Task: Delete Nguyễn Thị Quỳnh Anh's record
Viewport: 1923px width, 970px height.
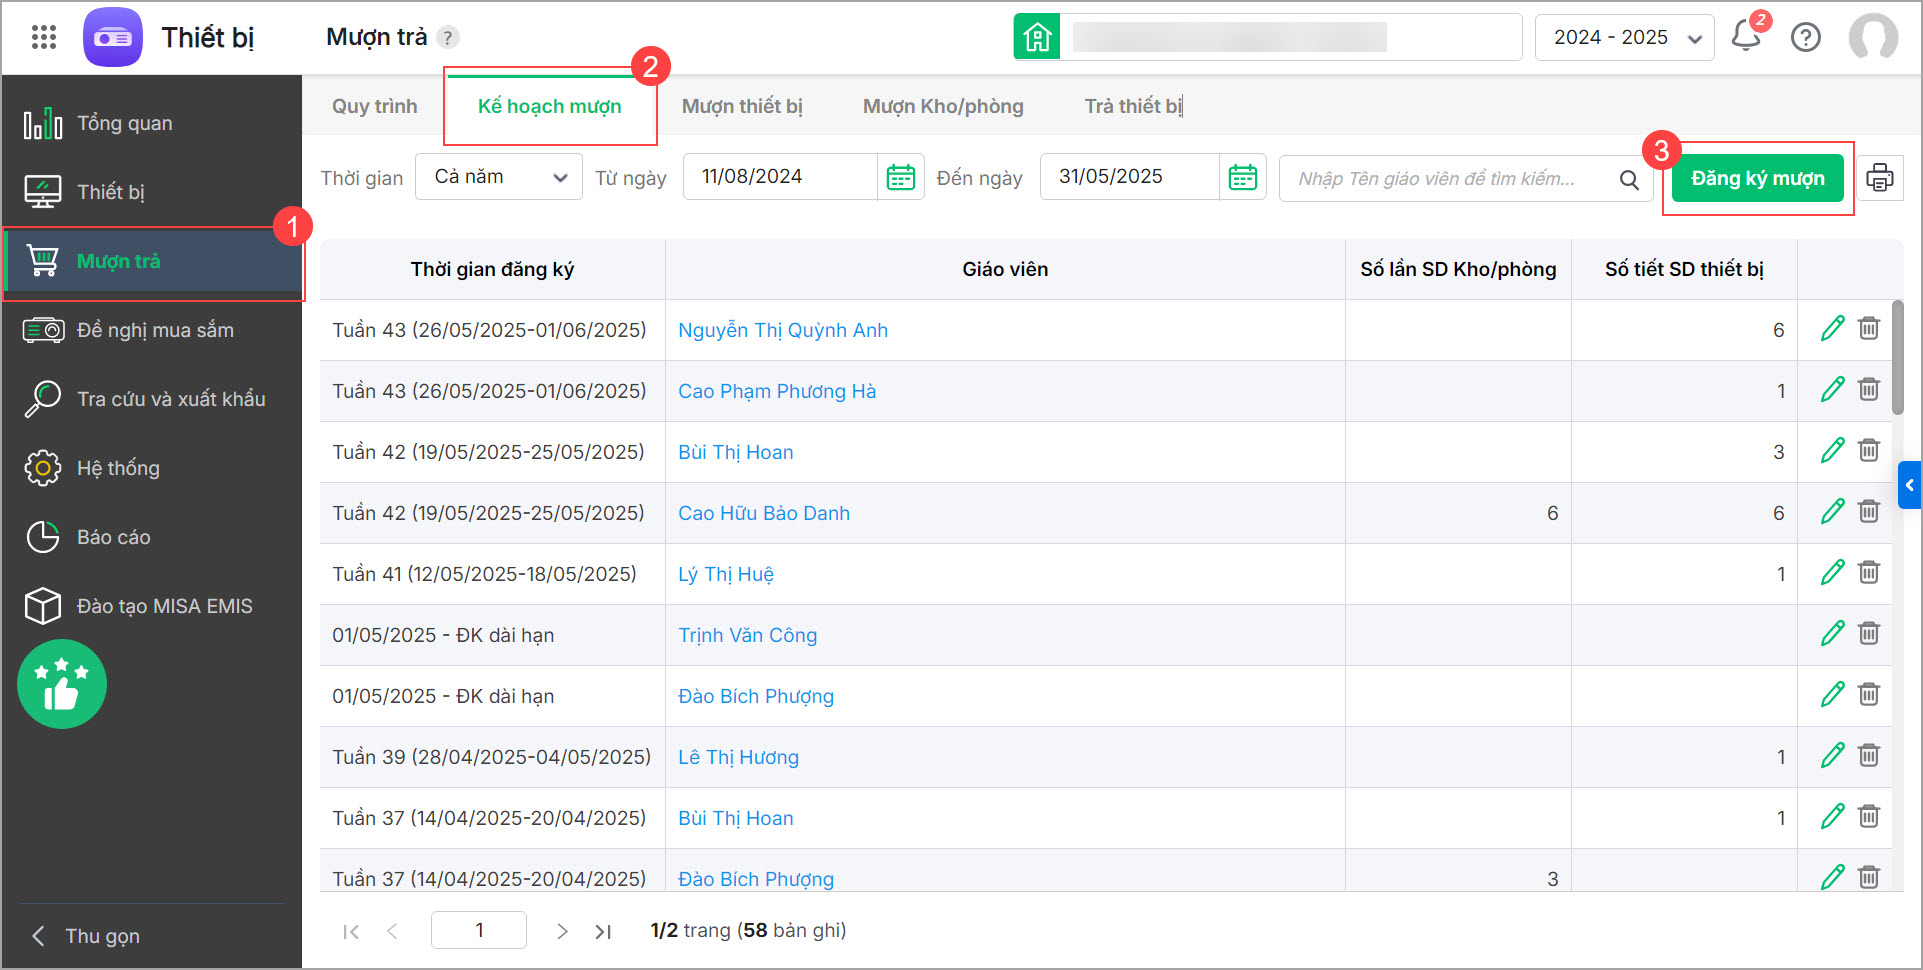Action: coord(1869,328)
